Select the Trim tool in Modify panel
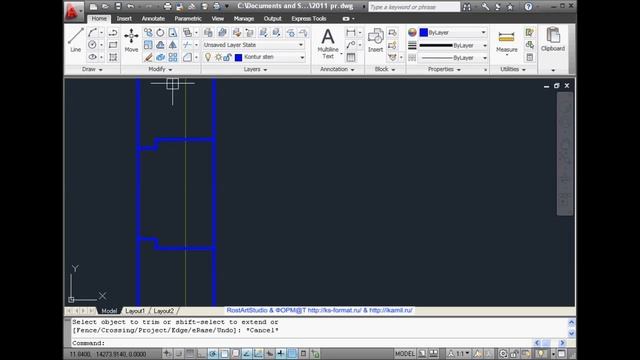640x360 pixels. 187,44
